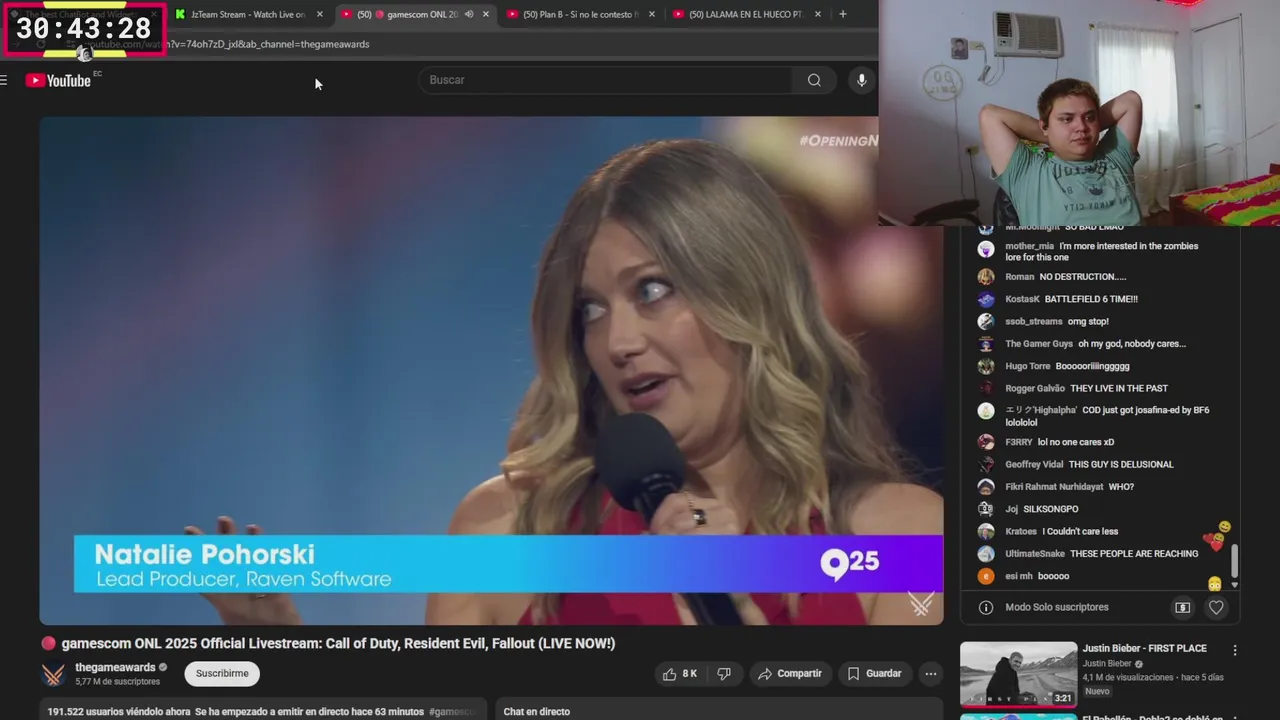Image resolution: width=1280 pixels, height=720 pixels.
Task: Open the YouTube guide hamburger menu
Action: click(x=4, y=80)
